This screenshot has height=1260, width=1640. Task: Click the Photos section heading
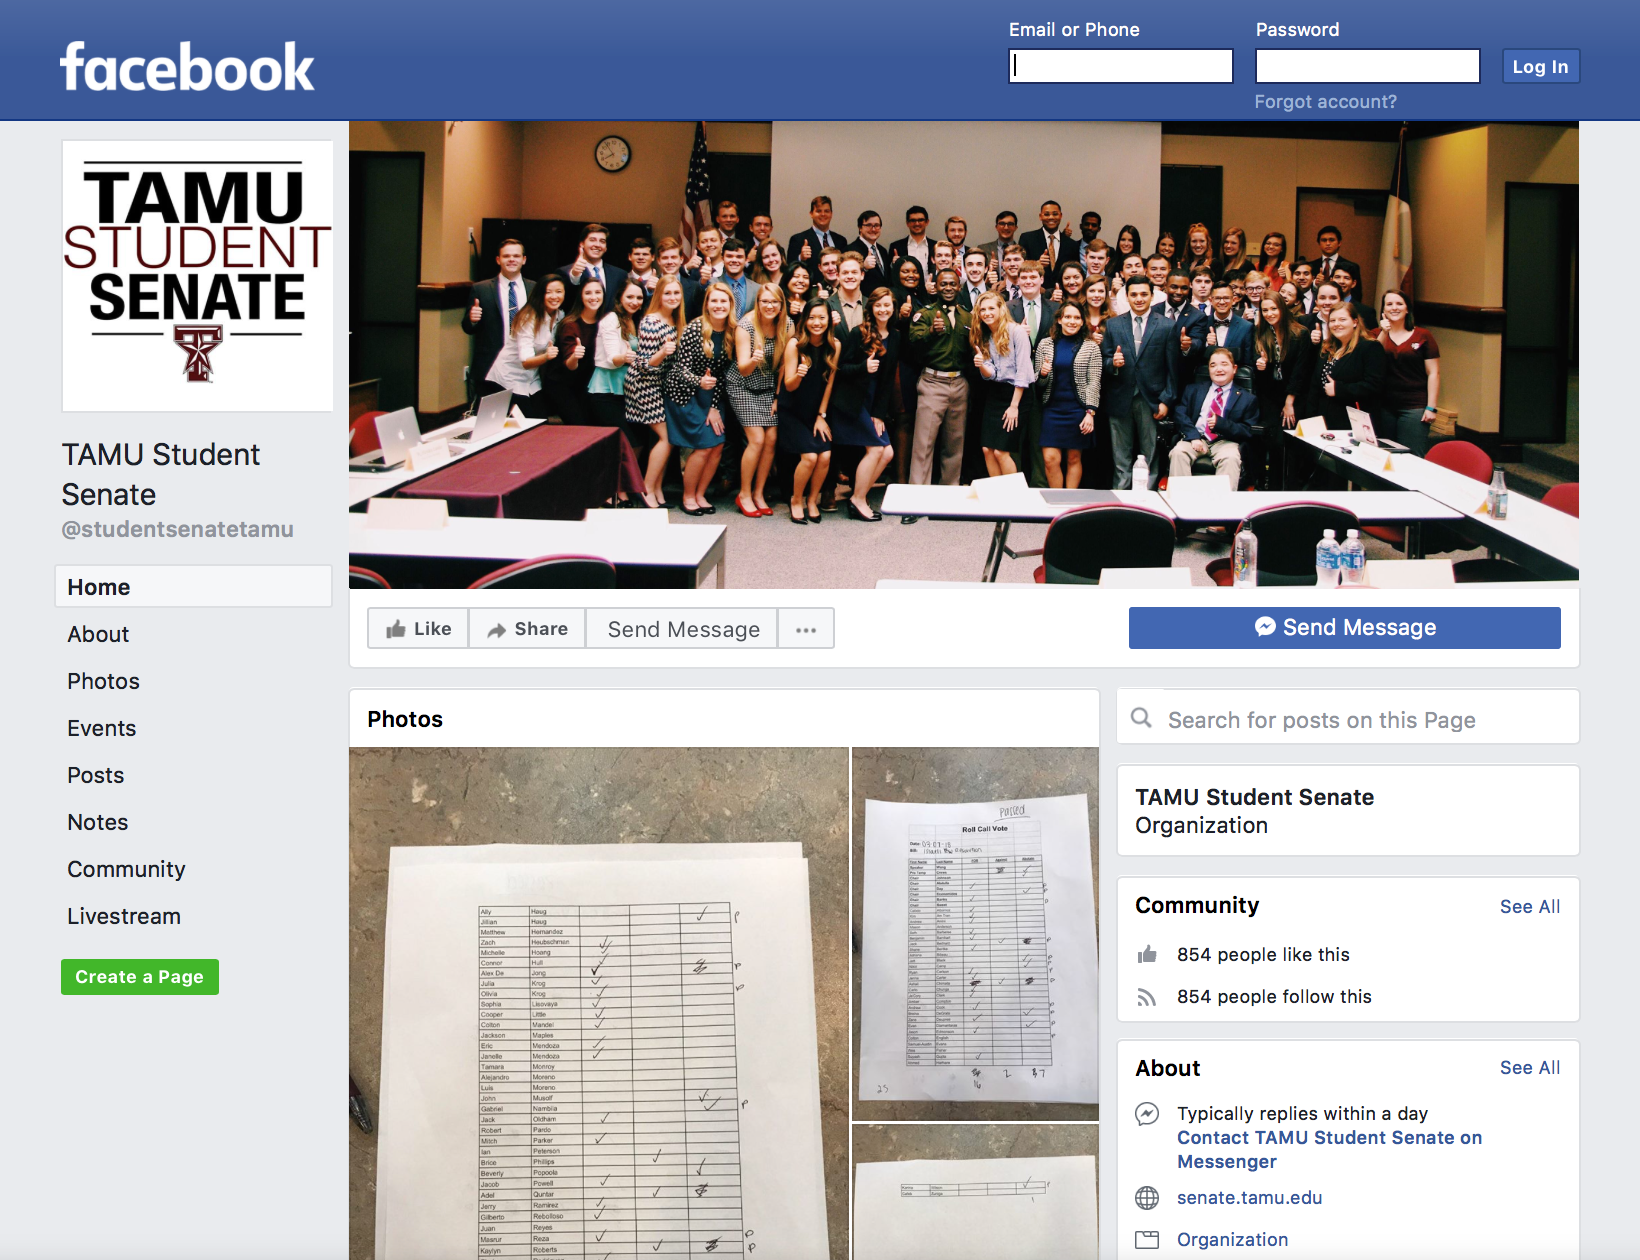pyautogui.click(x=405, y=719)
